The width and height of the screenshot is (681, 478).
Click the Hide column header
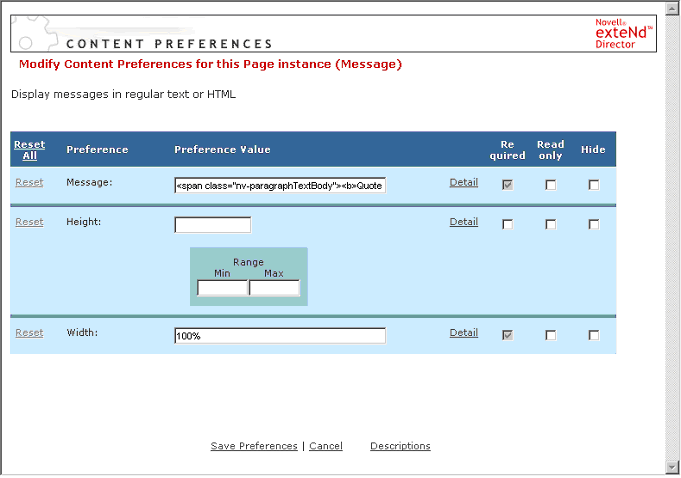(x=593, y=150)
